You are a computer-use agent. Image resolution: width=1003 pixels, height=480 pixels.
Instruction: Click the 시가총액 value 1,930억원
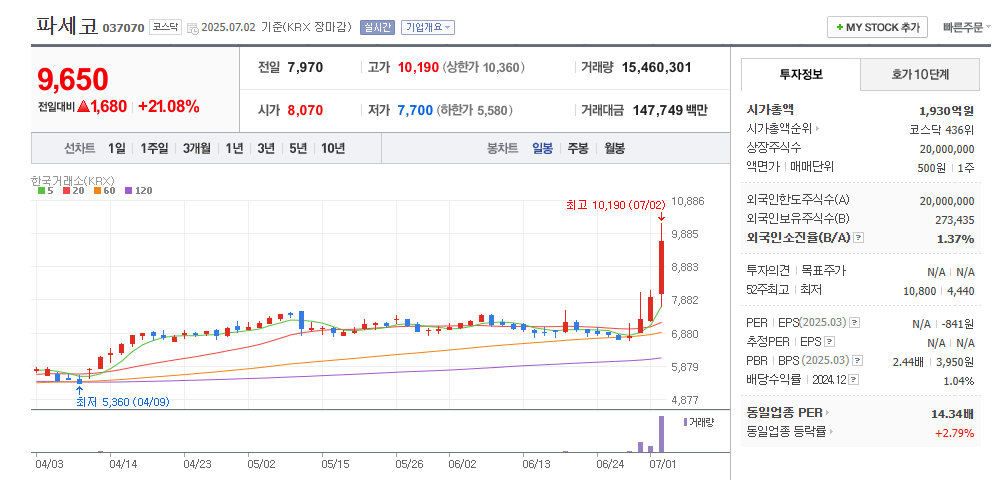coord(947,110)
